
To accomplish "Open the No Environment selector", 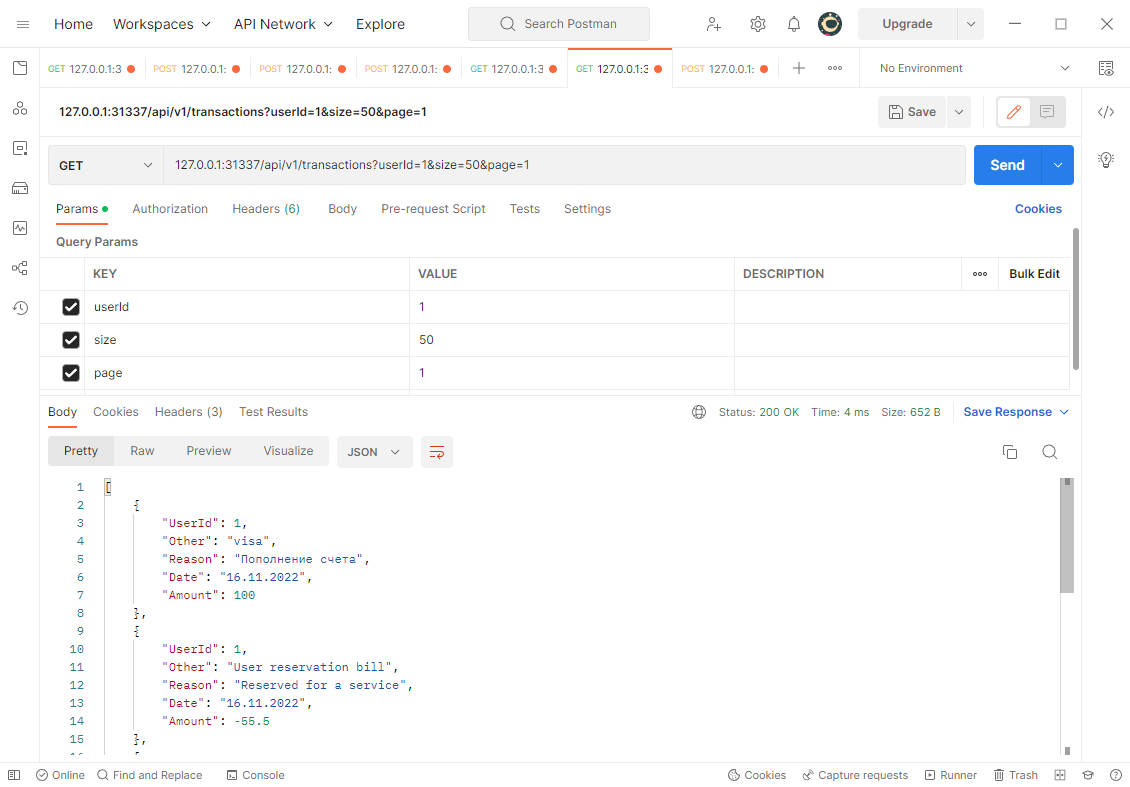I will coord(967,67).
